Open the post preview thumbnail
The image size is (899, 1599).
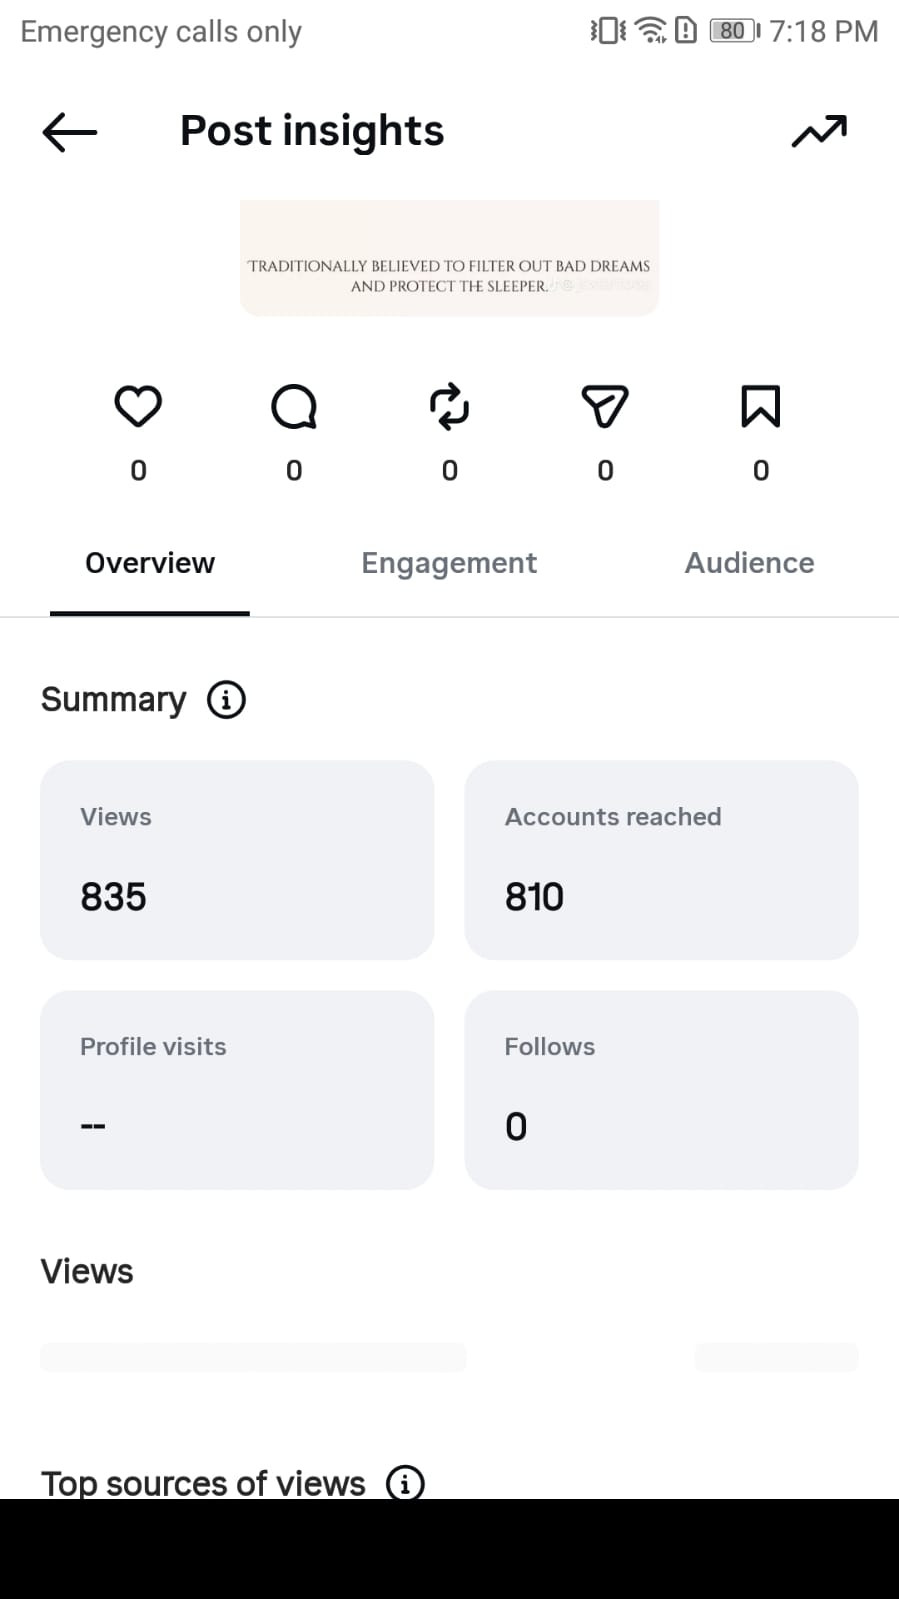pos(449,258)
